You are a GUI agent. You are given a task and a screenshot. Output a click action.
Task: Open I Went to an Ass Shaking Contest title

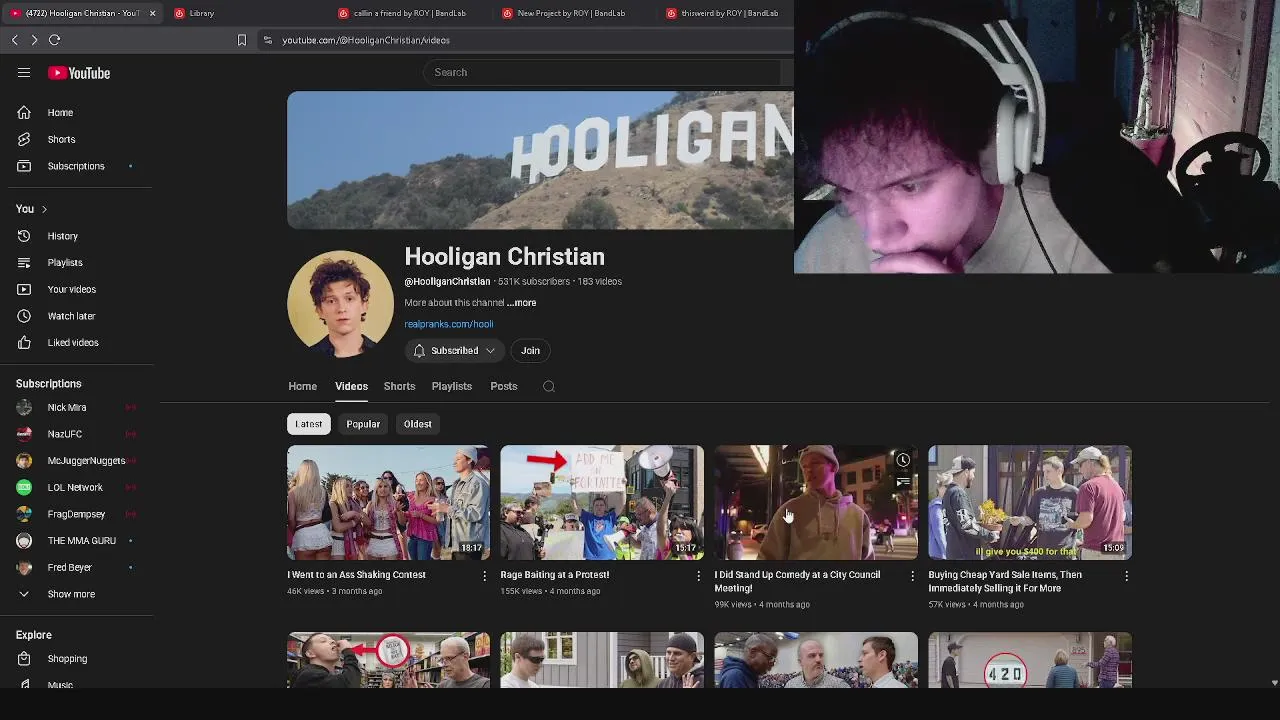(356, 575)
